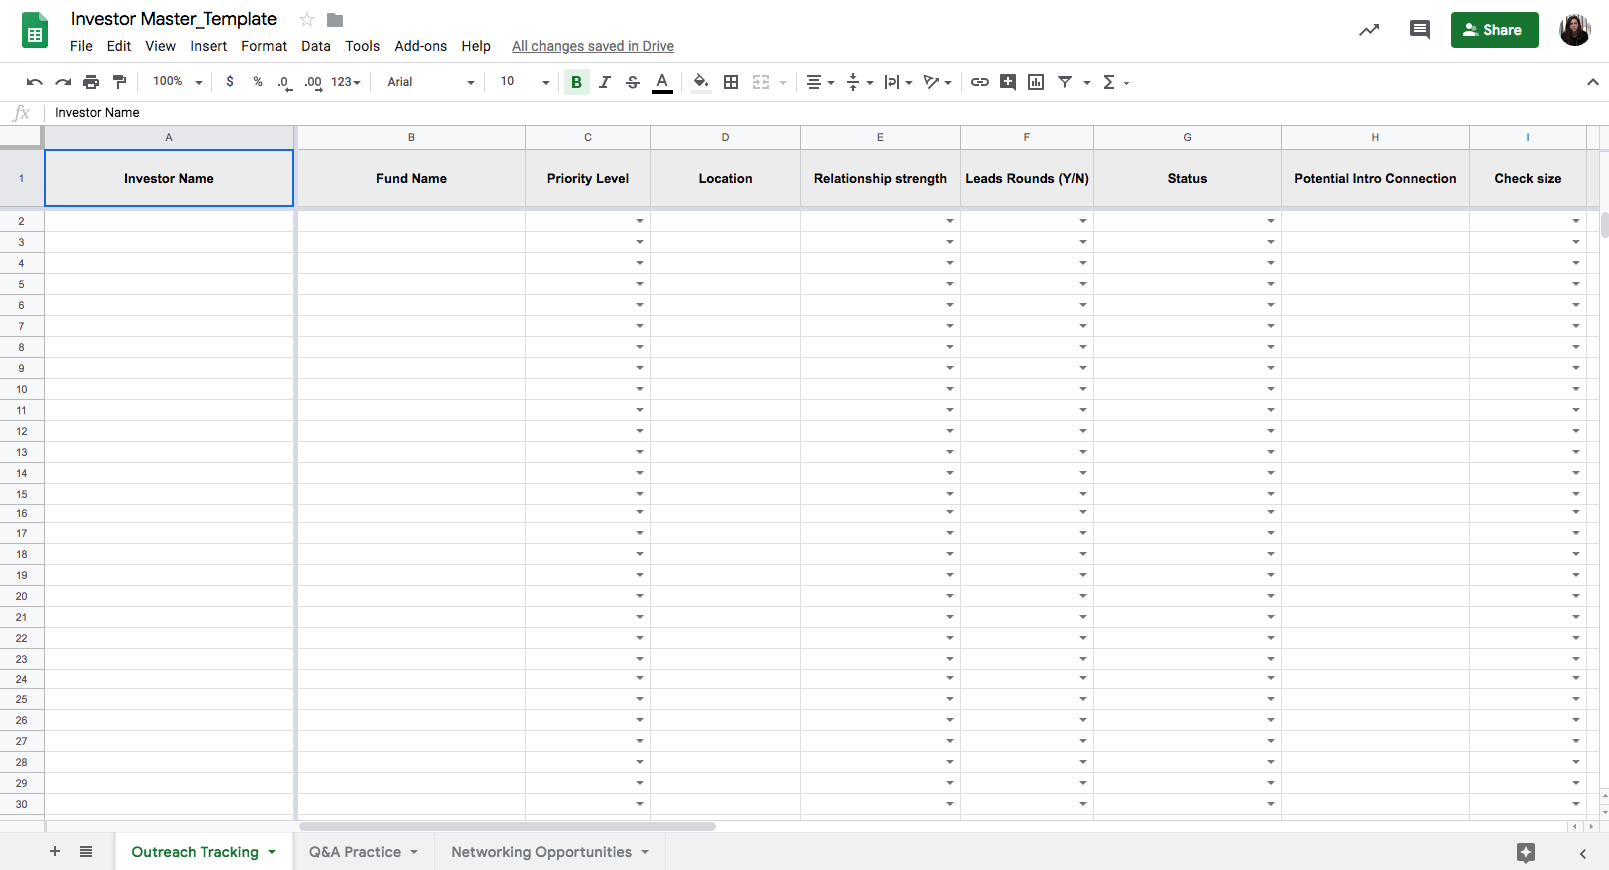Viewport: 1609px width, 870px height.
Task: Open the Data menu
Action: pos(316,46)
